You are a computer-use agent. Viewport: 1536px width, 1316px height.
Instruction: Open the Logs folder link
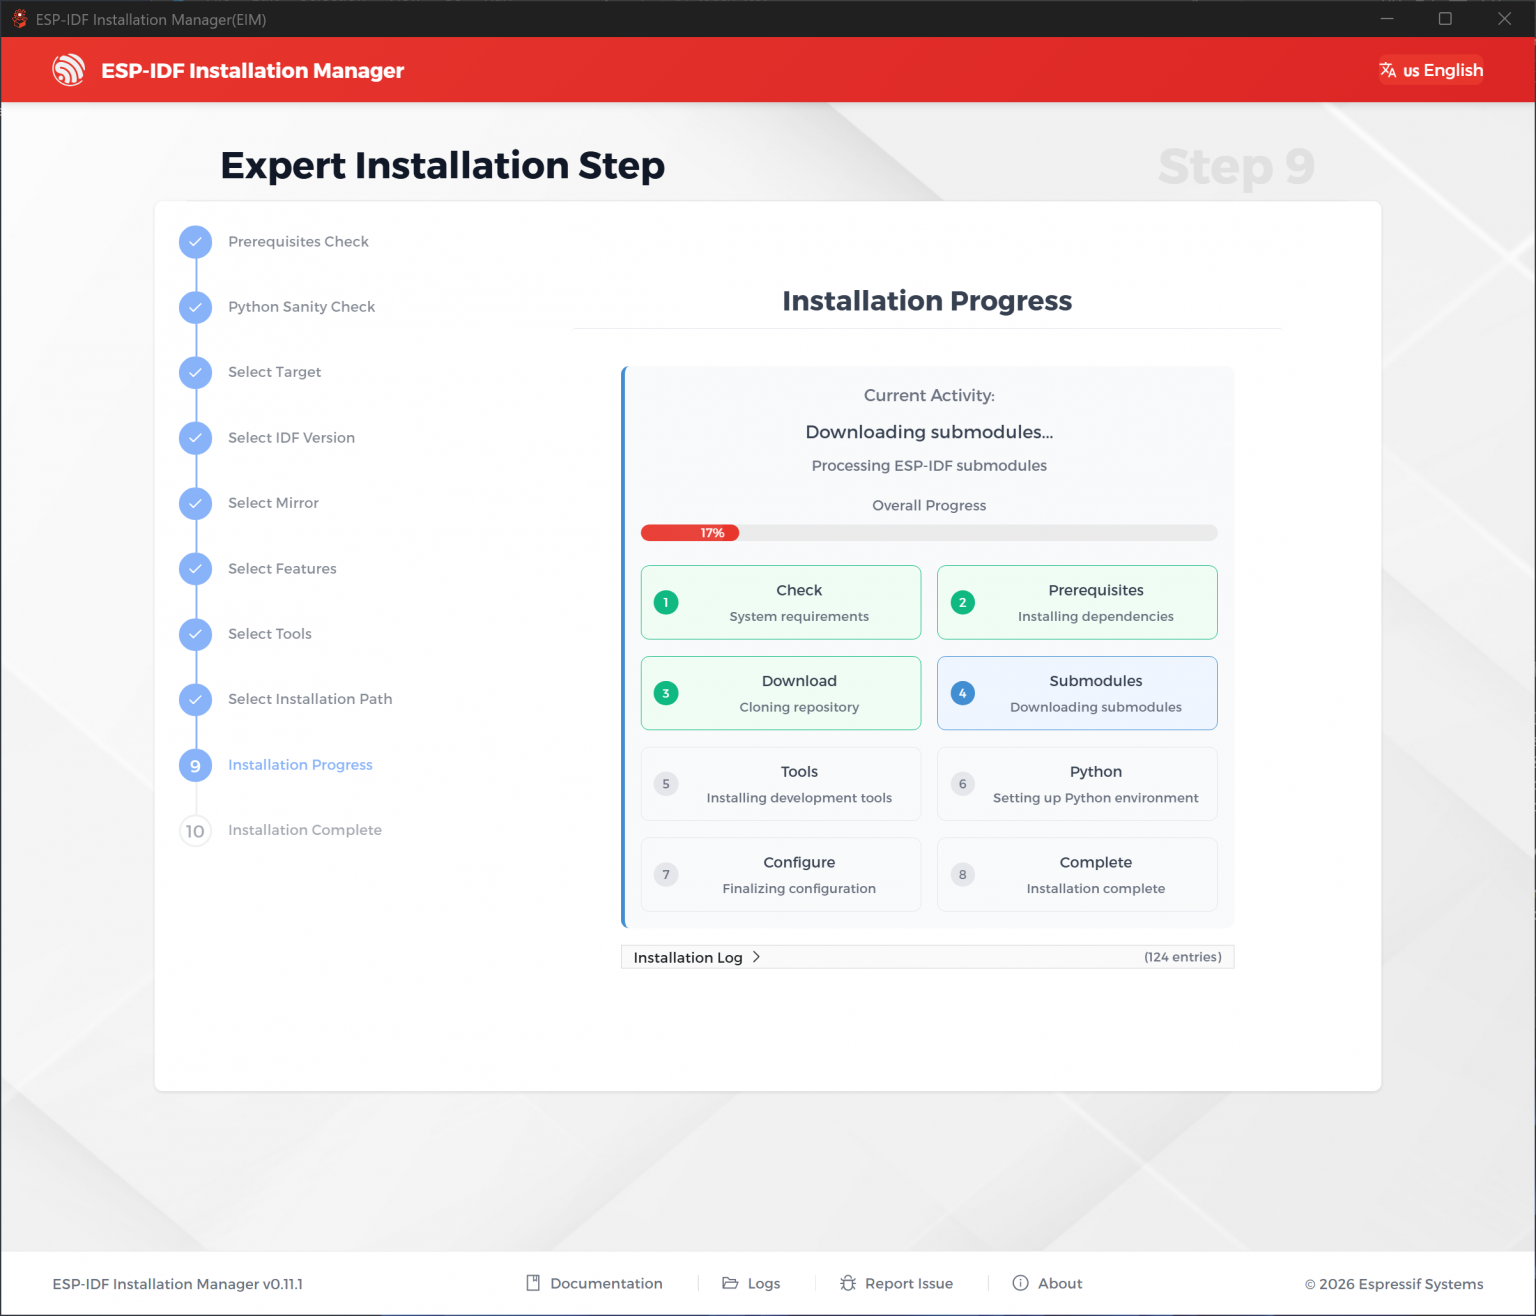tap(751, 1283)
